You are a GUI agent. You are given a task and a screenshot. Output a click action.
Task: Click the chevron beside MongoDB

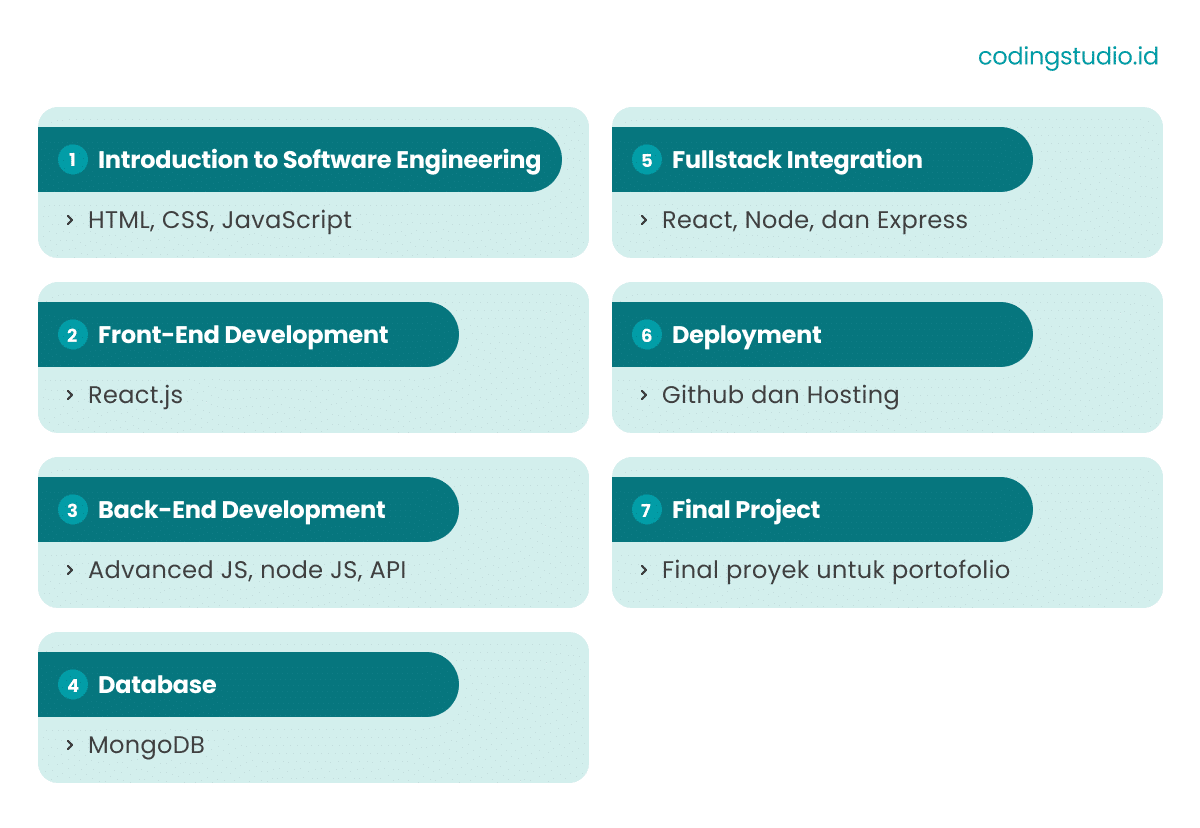[68, 745]
